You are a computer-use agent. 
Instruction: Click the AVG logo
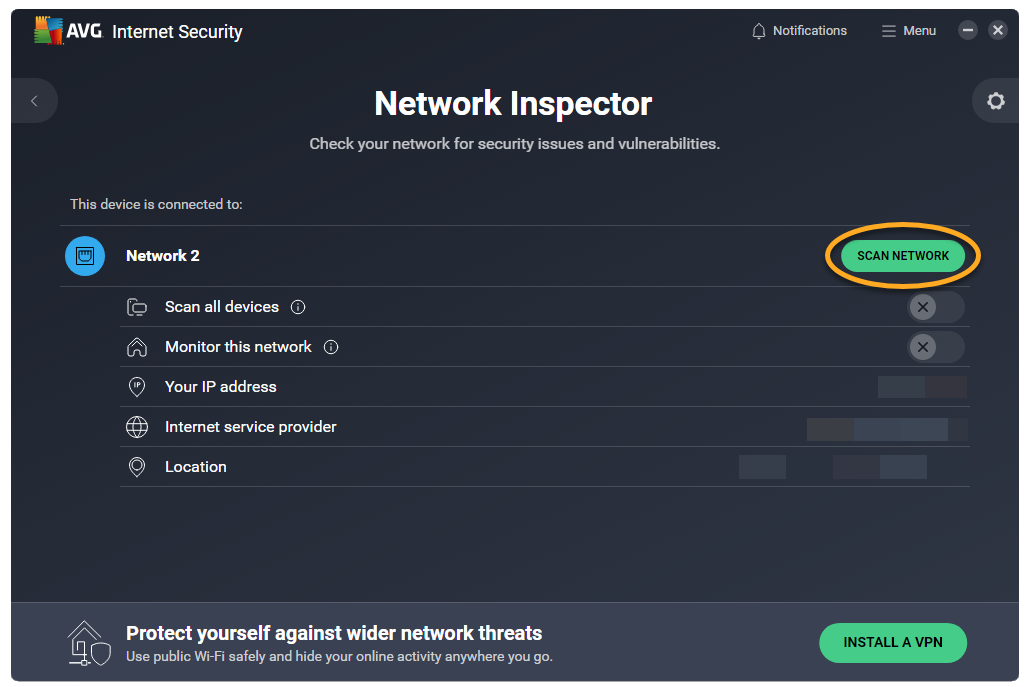65,31
